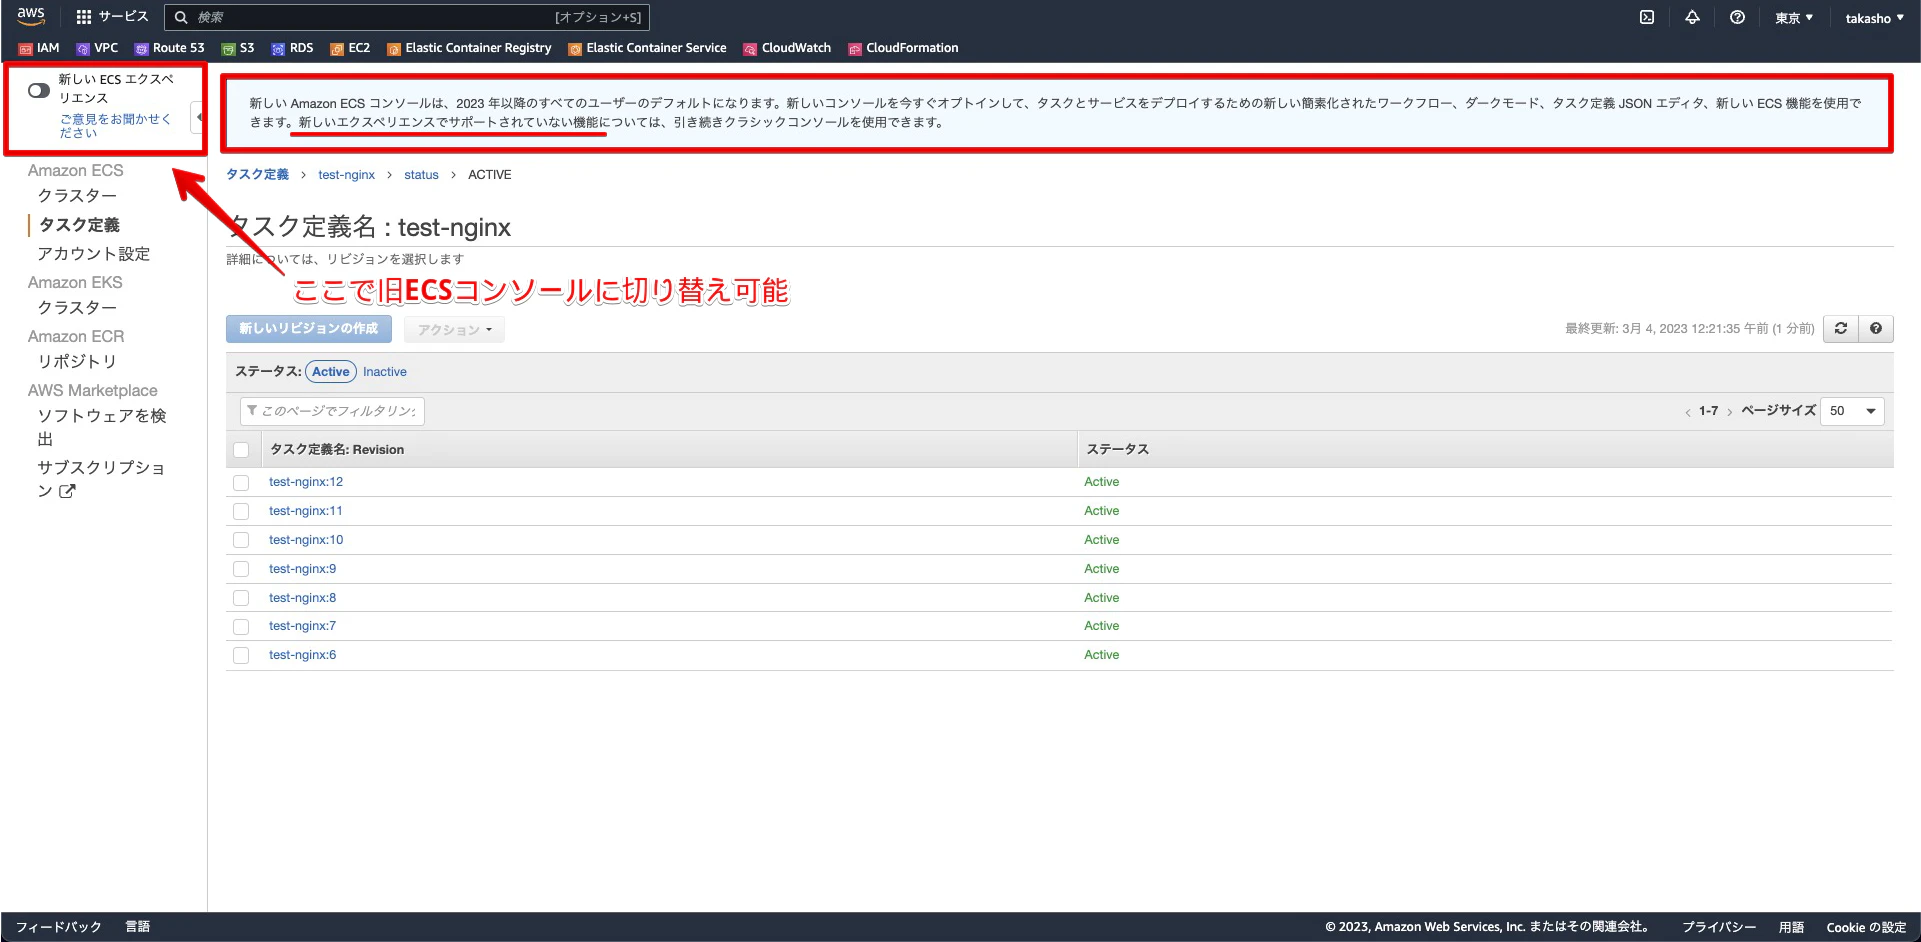Image resolution: width=1921 pixels, height=942 pixels.
Task: Open revision test-nginx:8
Action: point(303,598)
